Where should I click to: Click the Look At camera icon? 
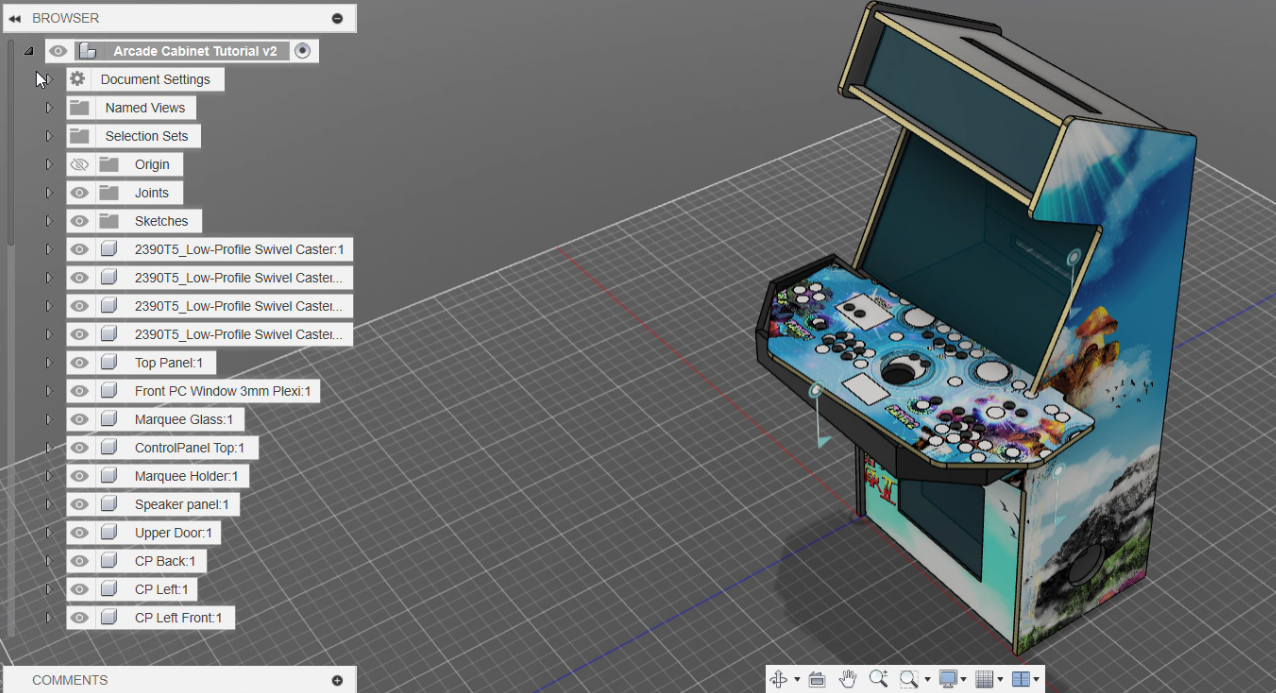point(816,679)
